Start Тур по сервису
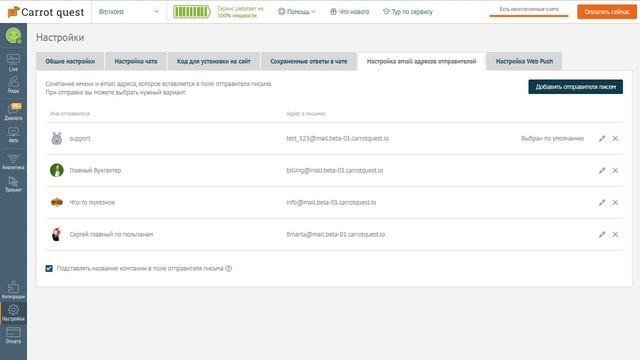Image resolution: width=640 pixels, height=360 pixels. 407,12
